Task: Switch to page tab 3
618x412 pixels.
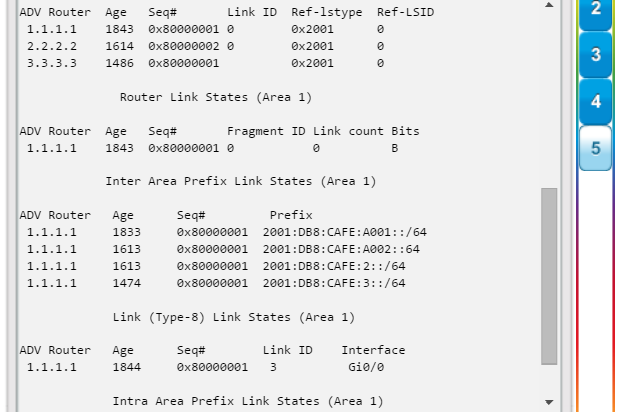Action: click(x=595, y=55)
